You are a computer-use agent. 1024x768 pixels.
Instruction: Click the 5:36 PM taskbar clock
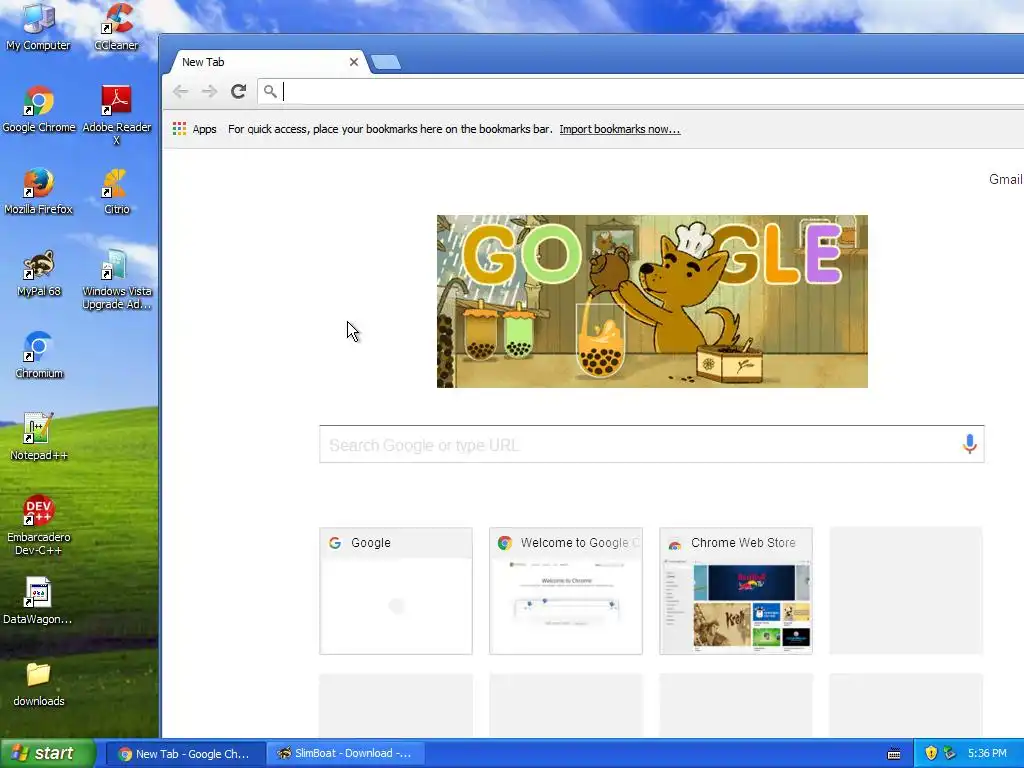tap(987, 754)
